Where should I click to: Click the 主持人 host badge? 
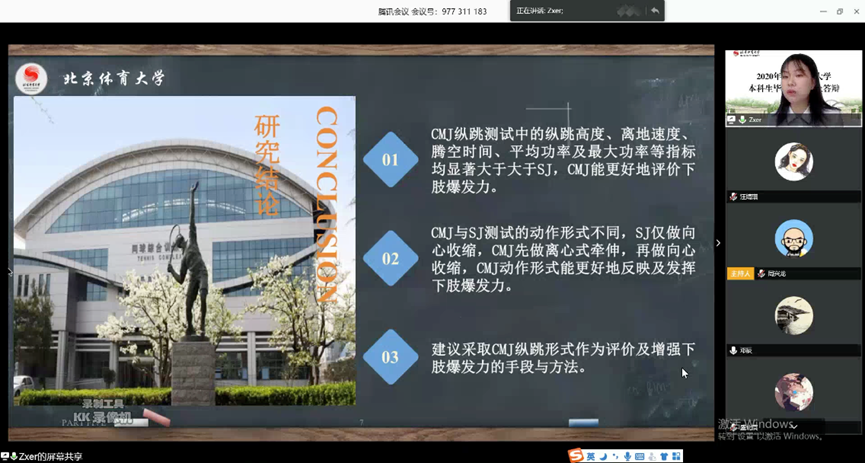pos(740,273)
